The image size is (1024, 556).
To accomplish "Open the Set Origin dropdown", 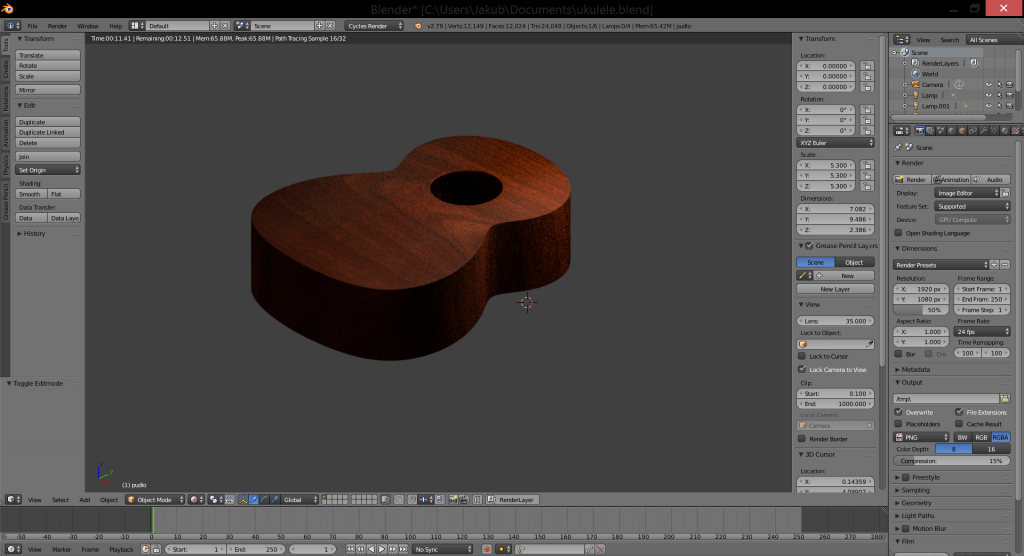I will pos(48,170).
